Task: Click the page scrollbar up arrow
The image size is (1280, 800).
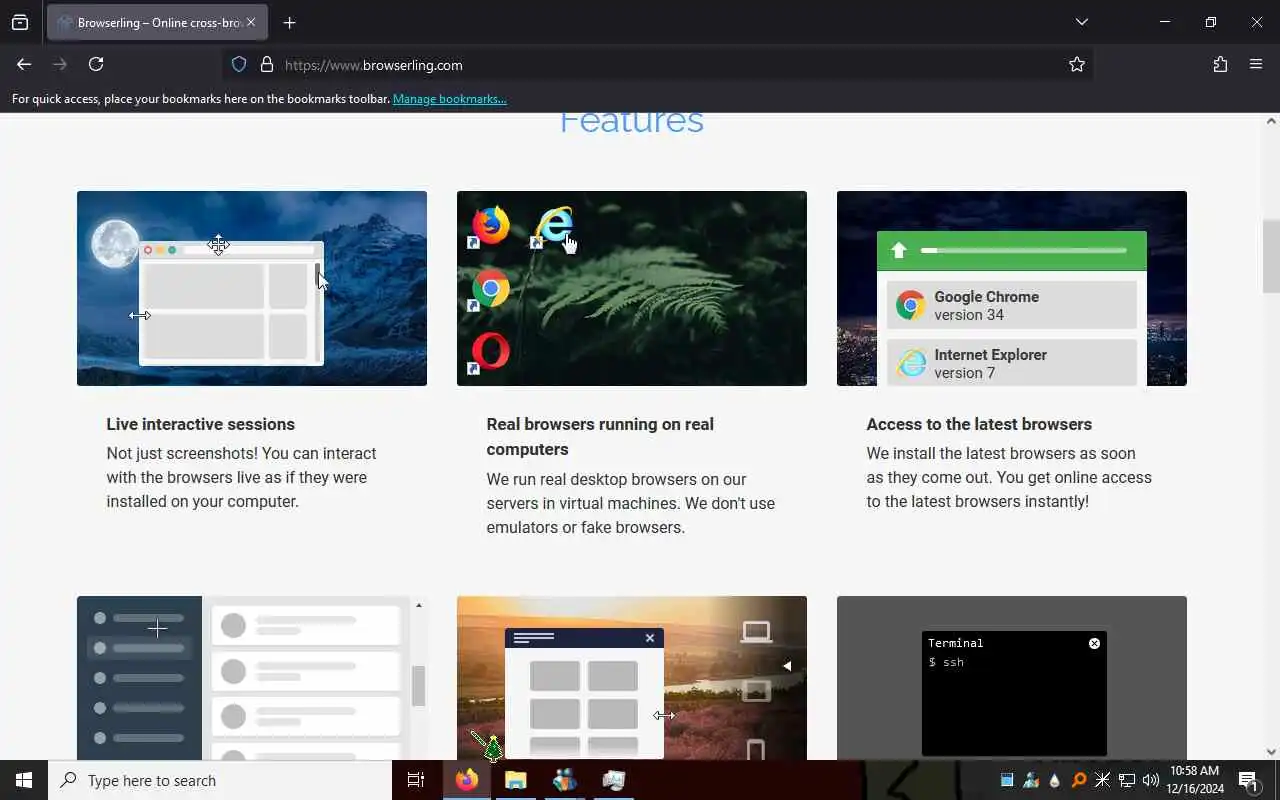Action: pos(1271,121)
